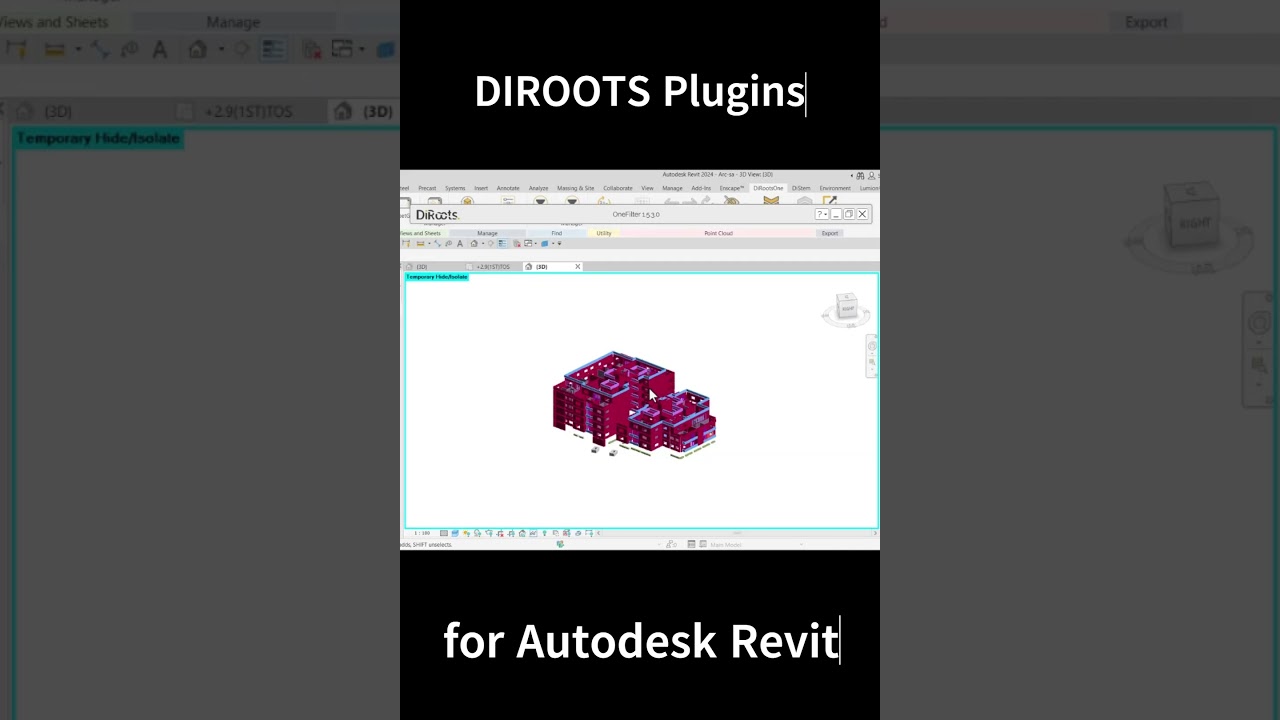
Task: Toggle Sun Path icon
Action: point(466,533)
